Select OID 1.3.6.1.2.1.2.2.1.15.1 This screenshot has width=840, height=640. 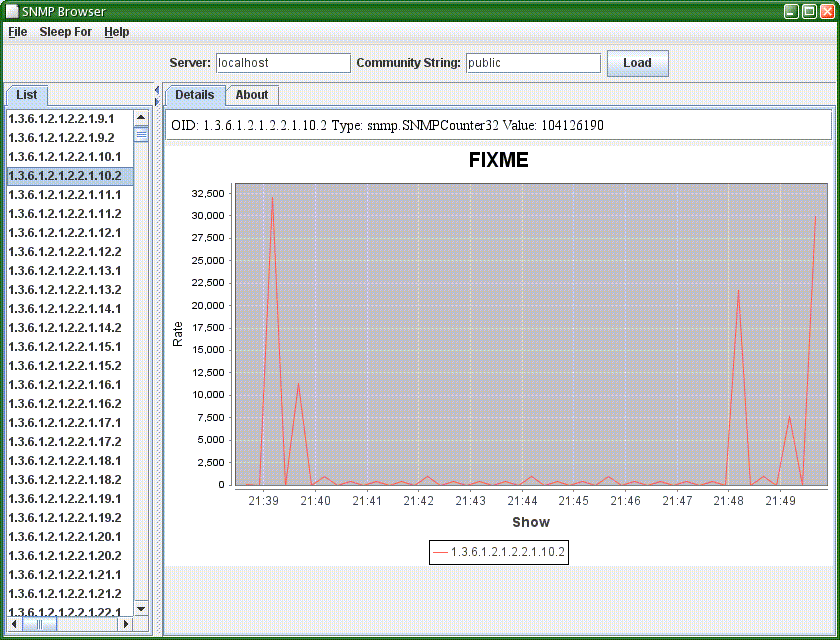click(x=70, y=347)
